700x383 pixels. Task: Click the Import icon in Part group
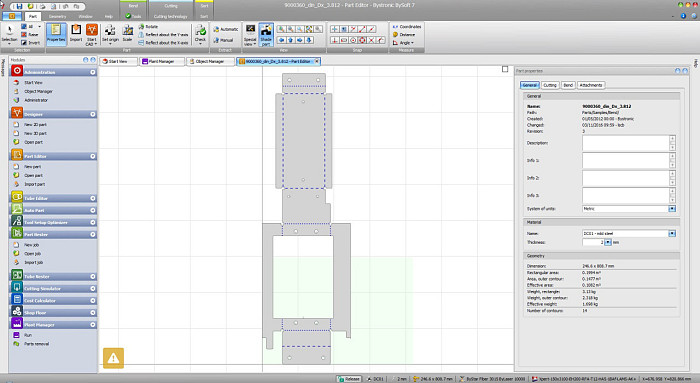pos(76,34)
